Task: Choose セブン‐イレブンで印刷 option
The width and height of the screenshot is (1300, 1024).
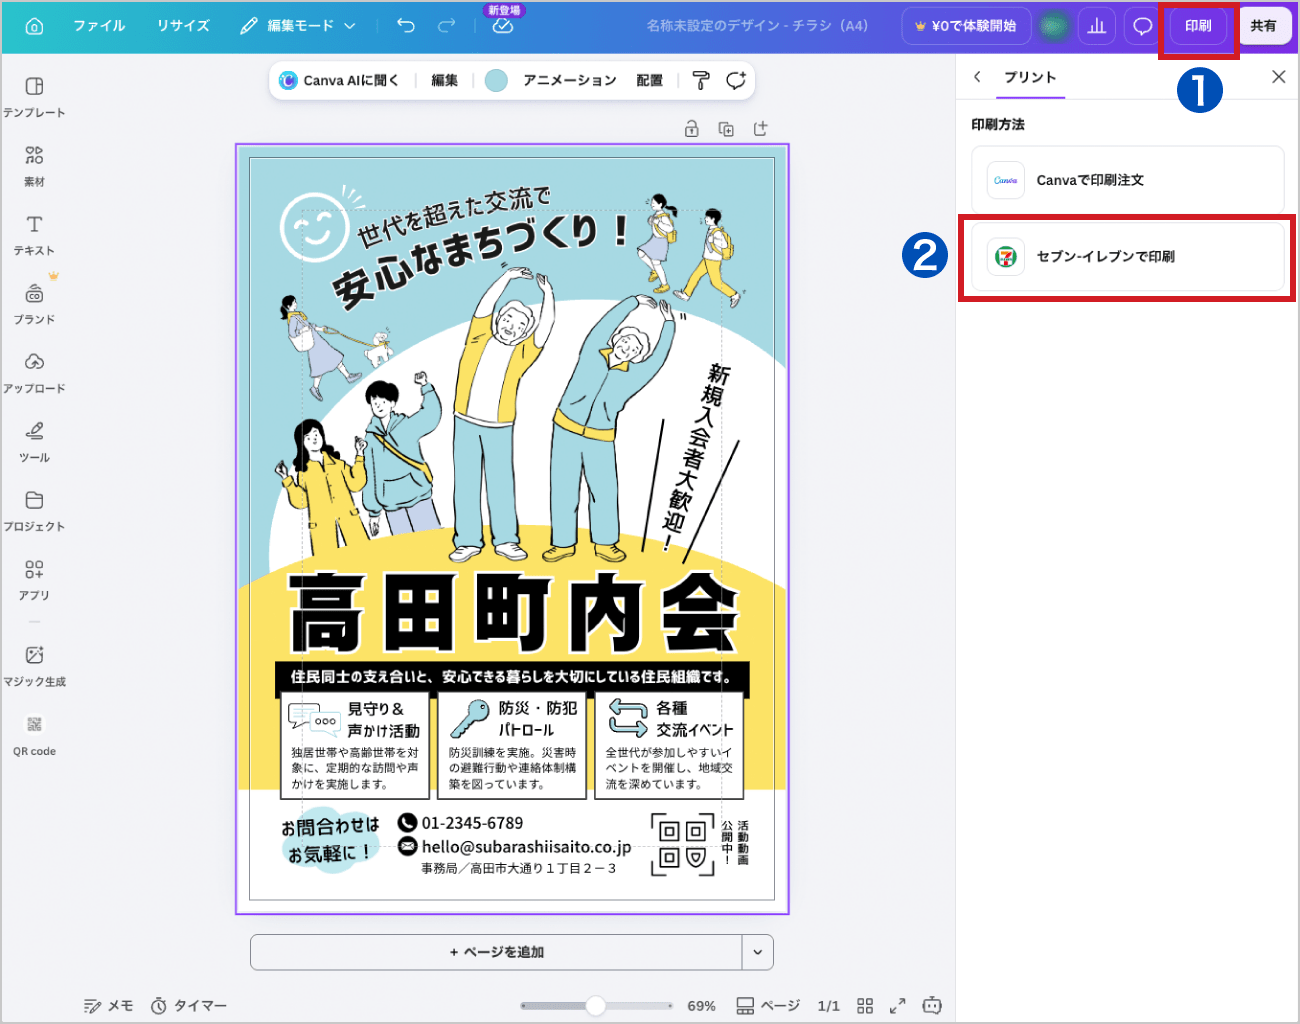Action: (x=1128, y=257)
